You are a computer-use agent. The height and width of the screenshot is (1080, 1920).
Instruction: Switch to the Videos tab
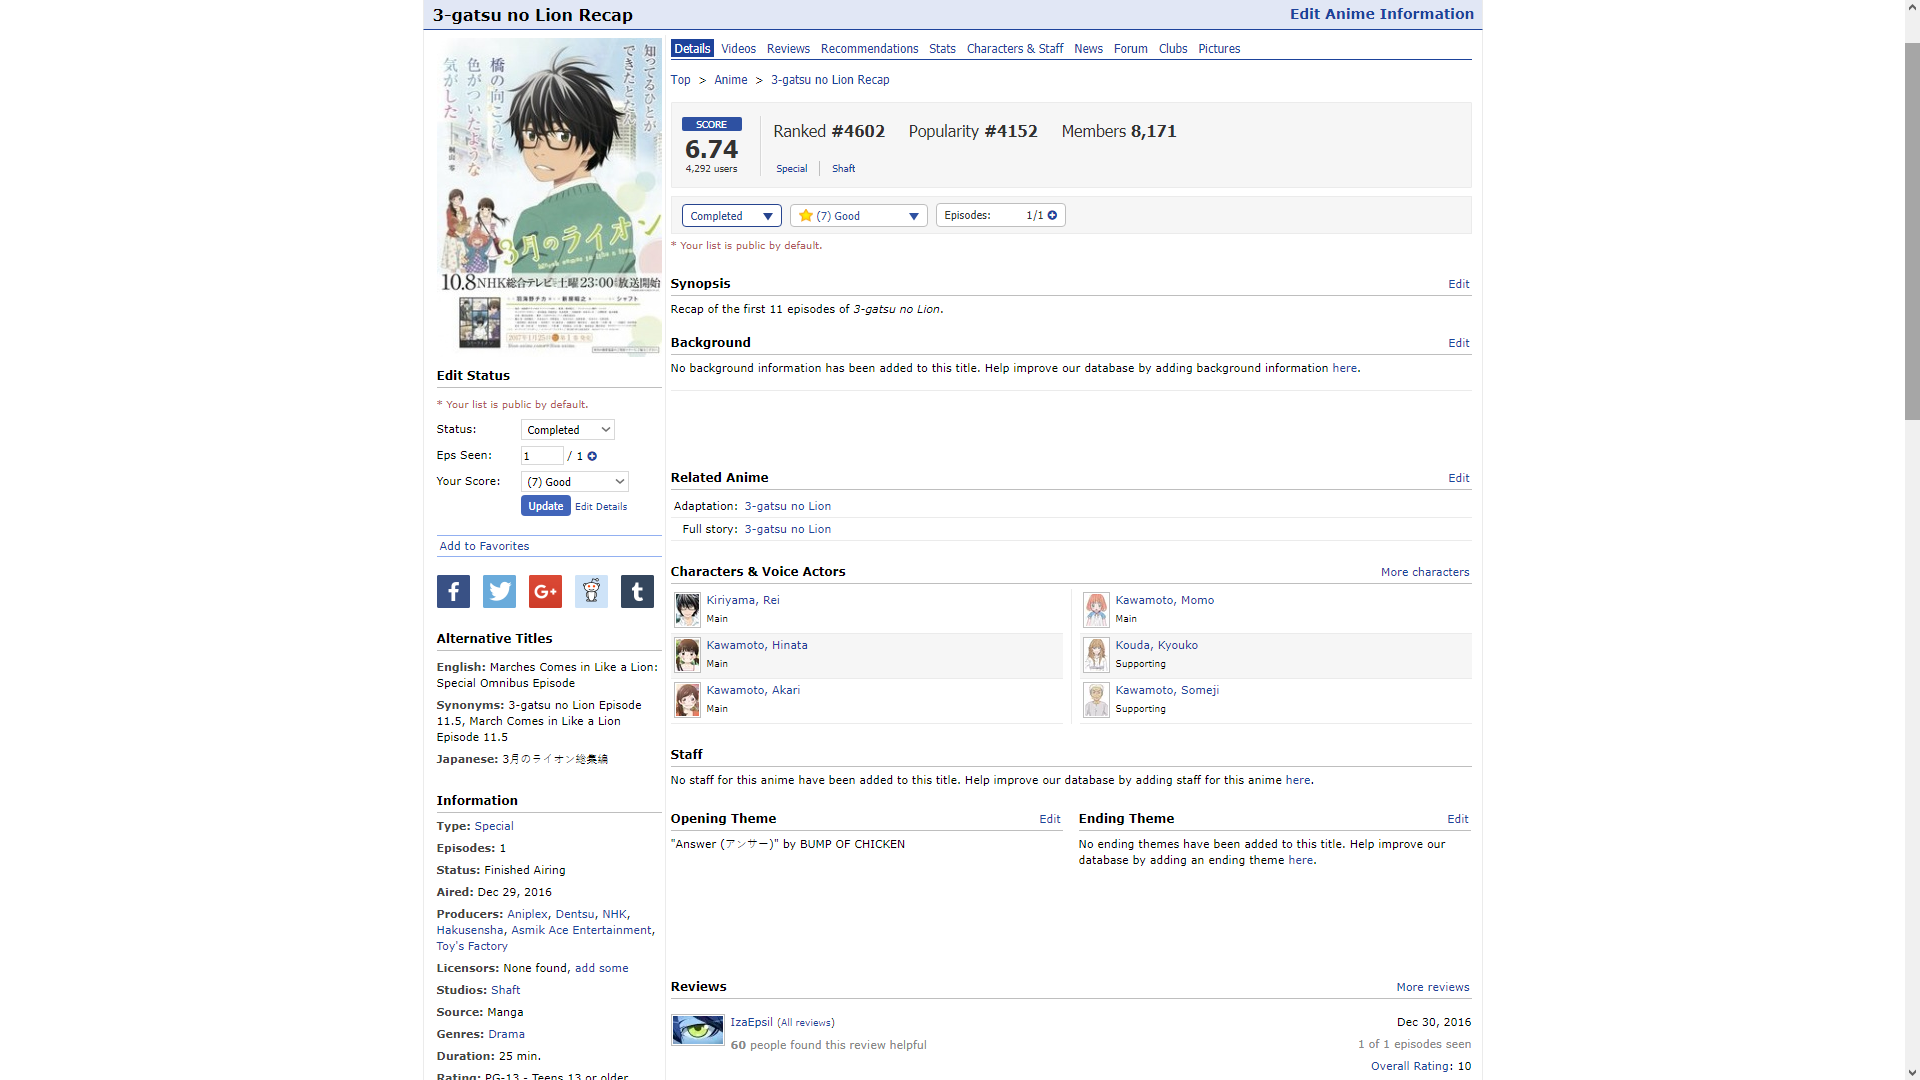(738, 49)
